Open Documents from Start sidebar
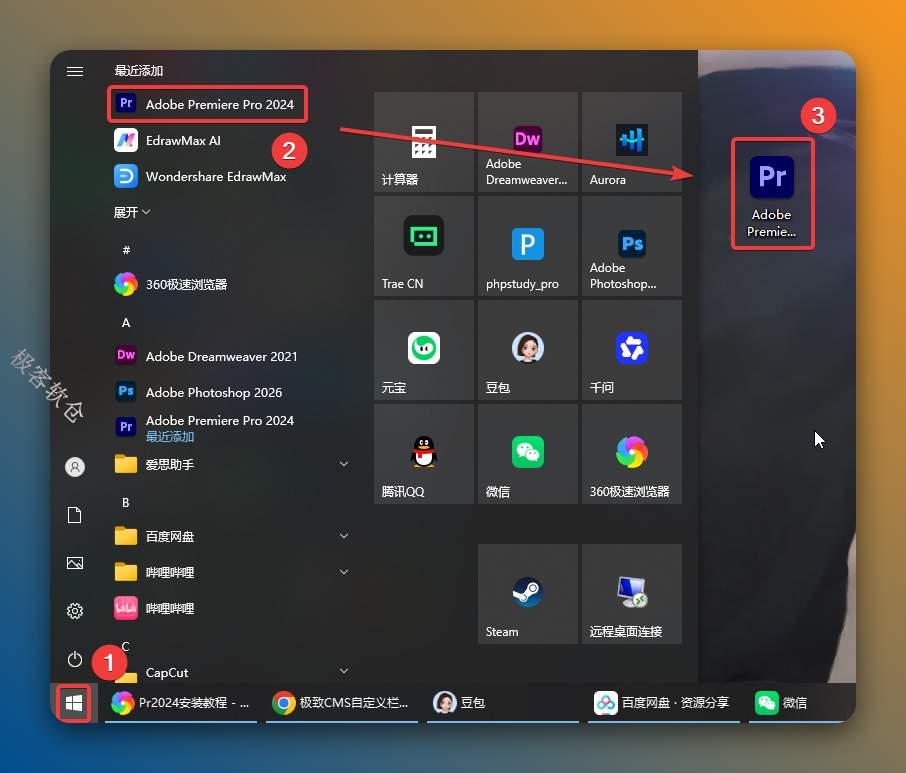The height and width of the screenshot is (773, 906). tap(75, 515)
